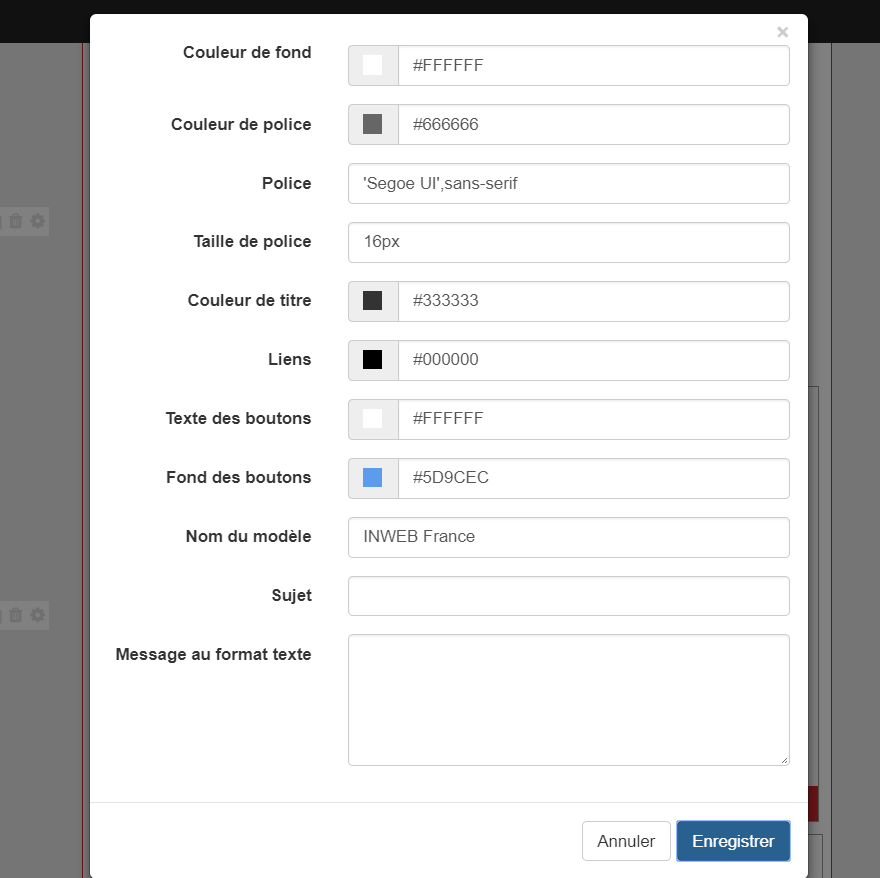Viewport: 880px width, 878px height.
Task: Click the upper trash icon behind the dialog
Action: coord(16,221)
